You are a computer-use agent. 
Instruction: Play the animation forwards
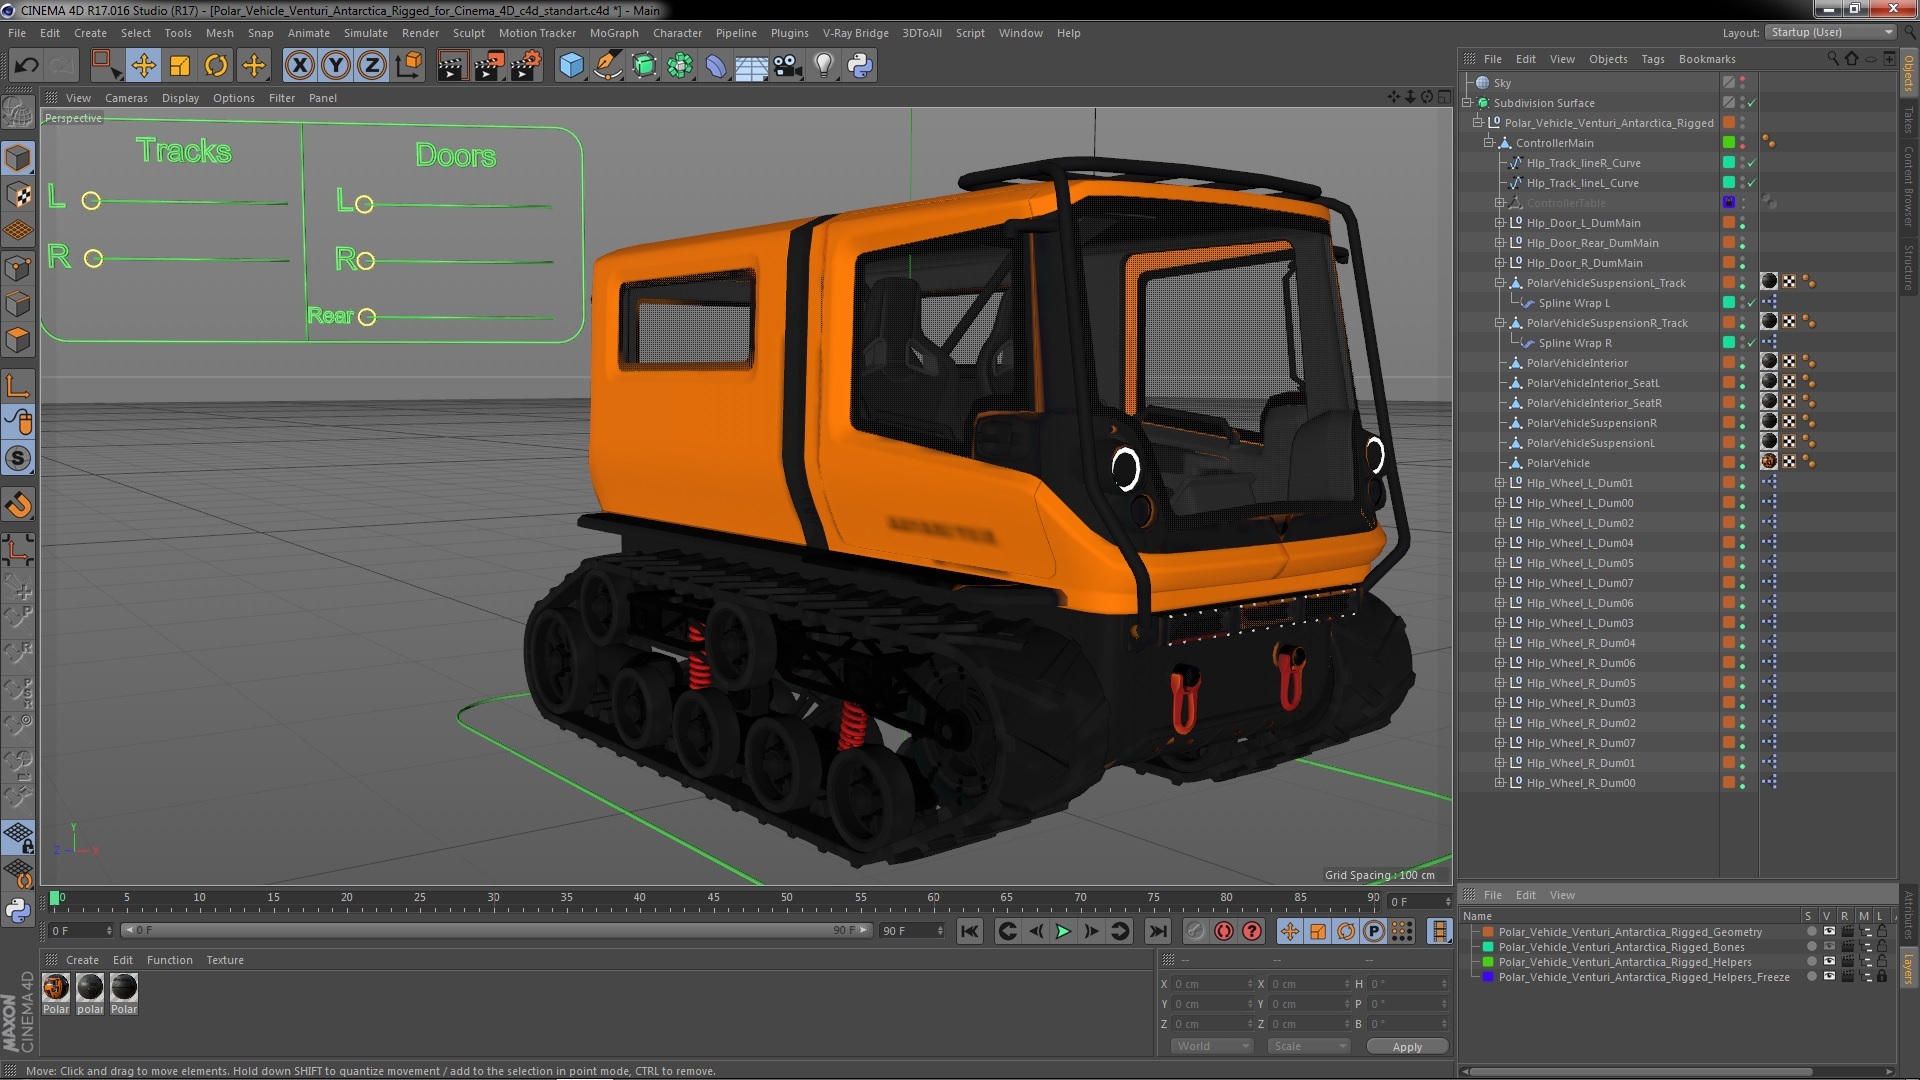[1063, 931]
